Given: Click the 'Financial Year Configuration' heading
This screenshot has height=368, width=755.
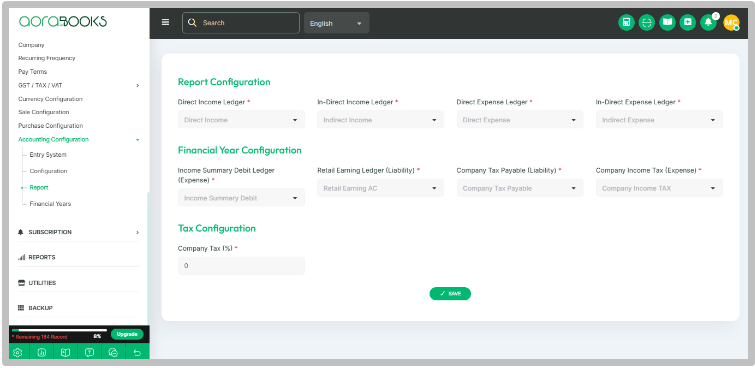Looking at the screenshot, I should (239, 150).
